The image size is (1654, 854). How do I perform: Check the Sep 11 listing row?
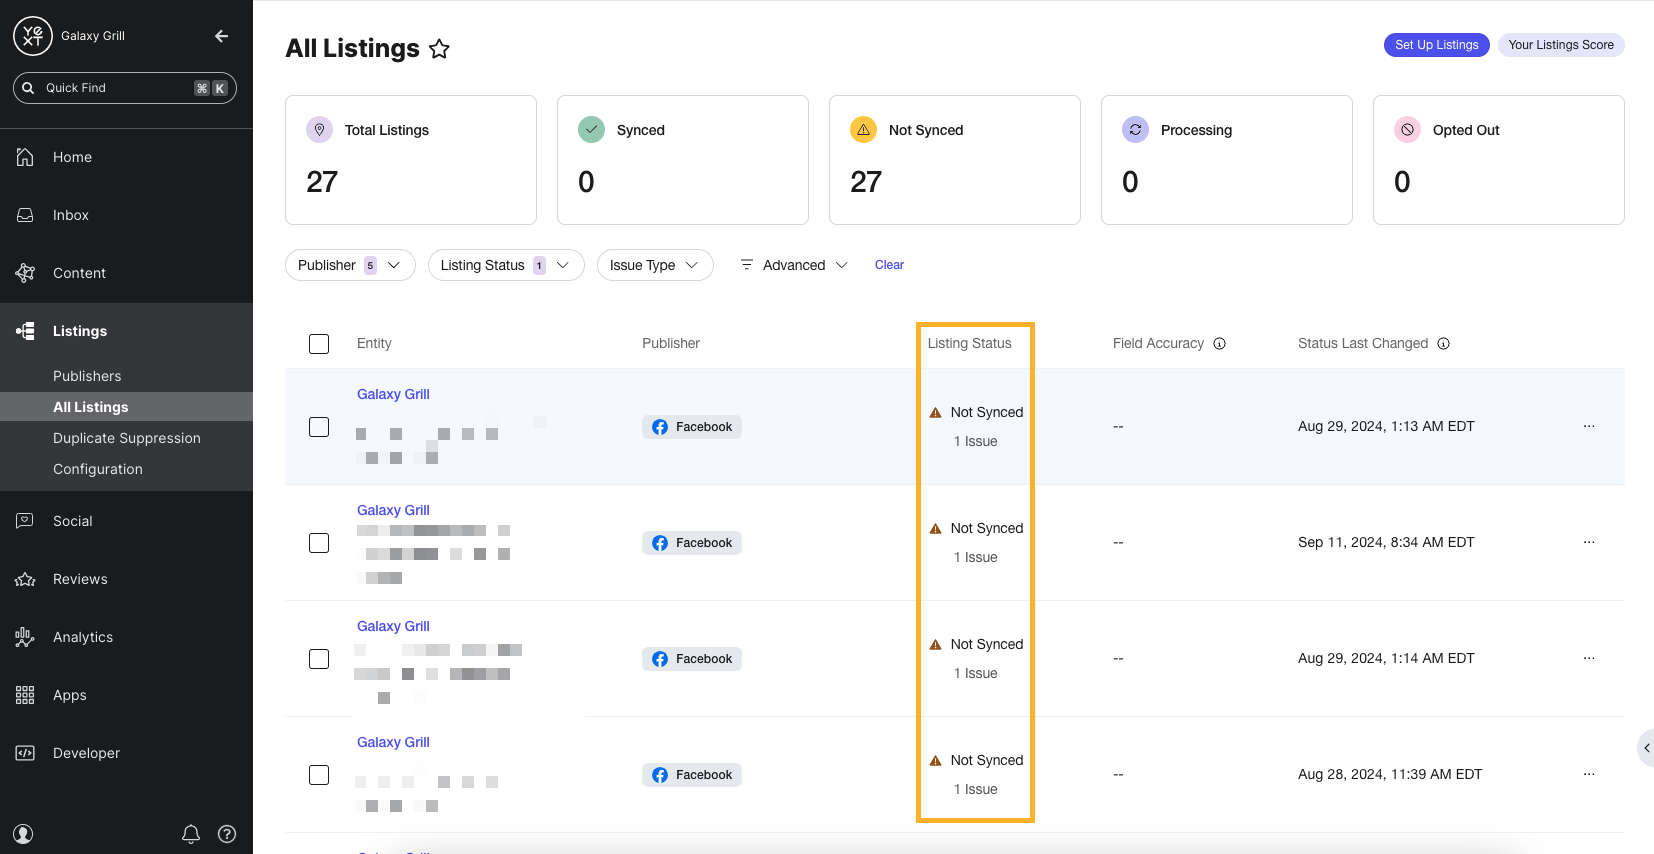319,543
